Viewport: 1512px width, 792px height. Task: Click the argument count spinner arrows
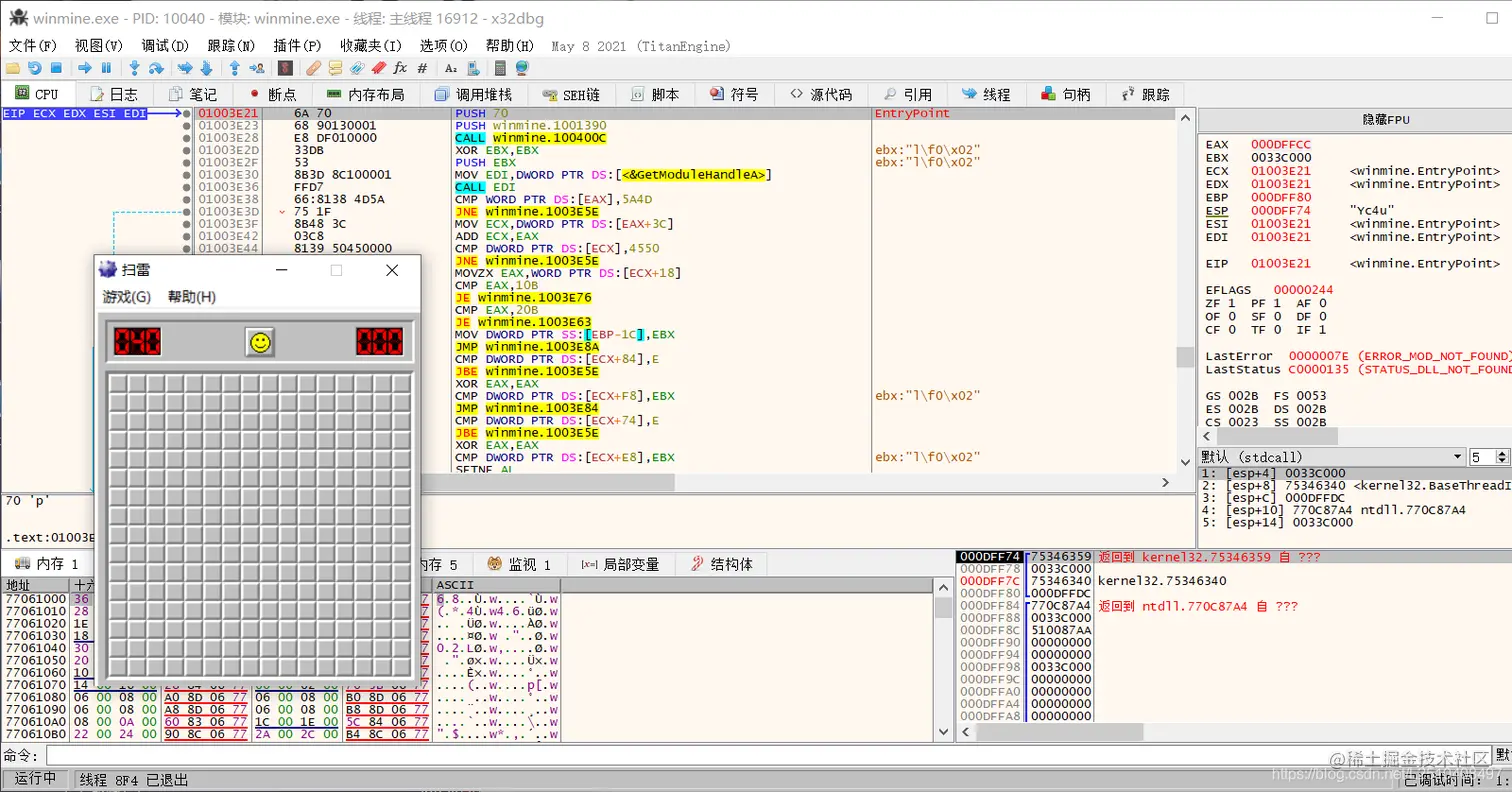[x=1503, y=457]
